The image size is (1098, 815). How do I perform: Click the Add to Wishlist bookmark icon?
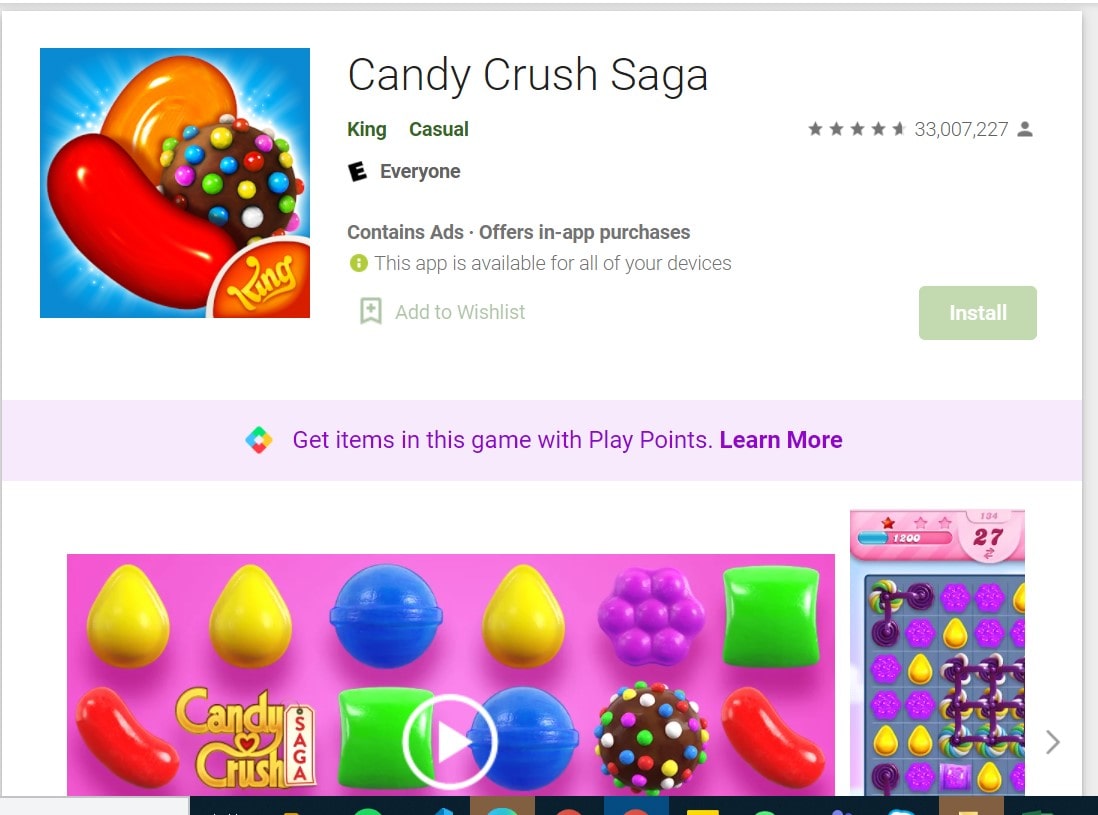pyautogui.click(x=370, y=312)
